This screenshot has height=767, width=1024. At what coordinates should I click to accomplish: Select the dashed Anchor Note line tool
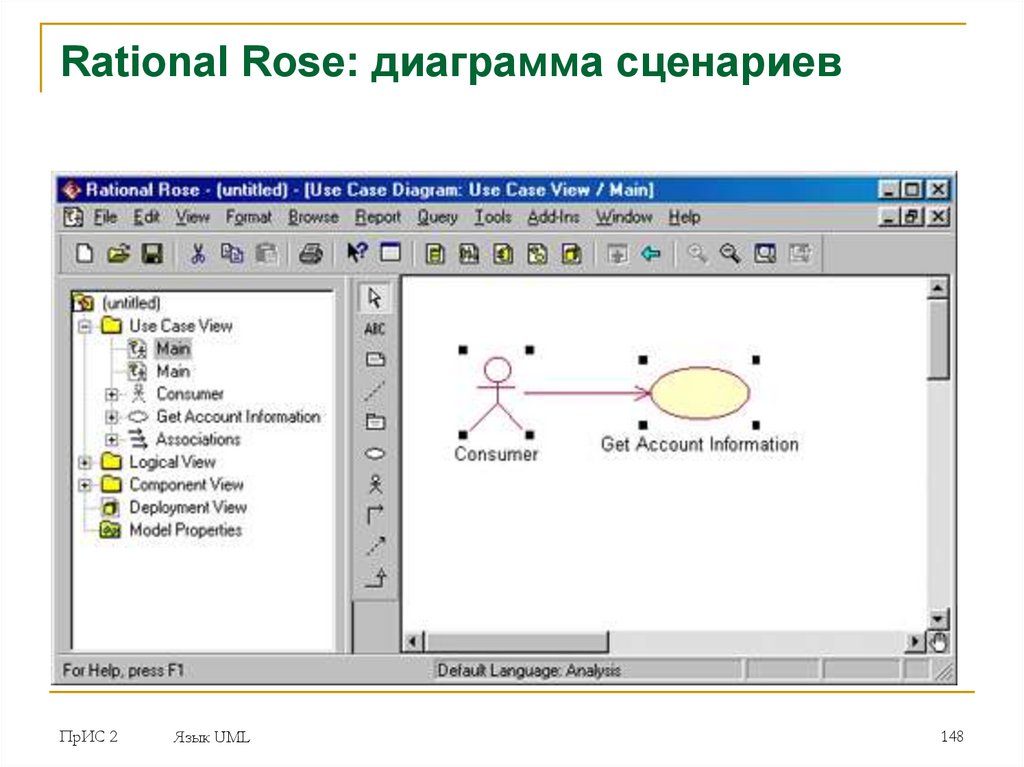375,391
